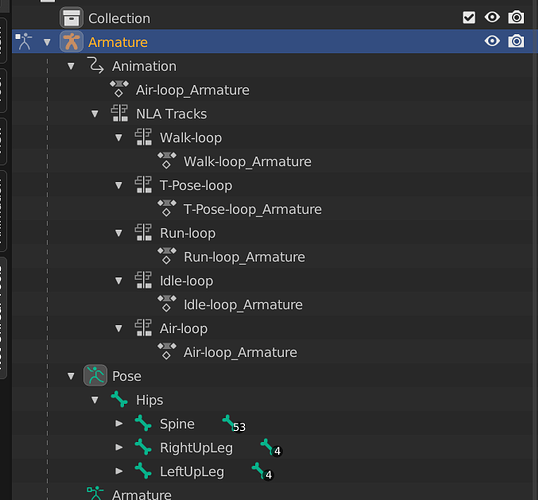Expand the LeftUpLeg bone
The image size is (538, 500).
pos(119,471)
